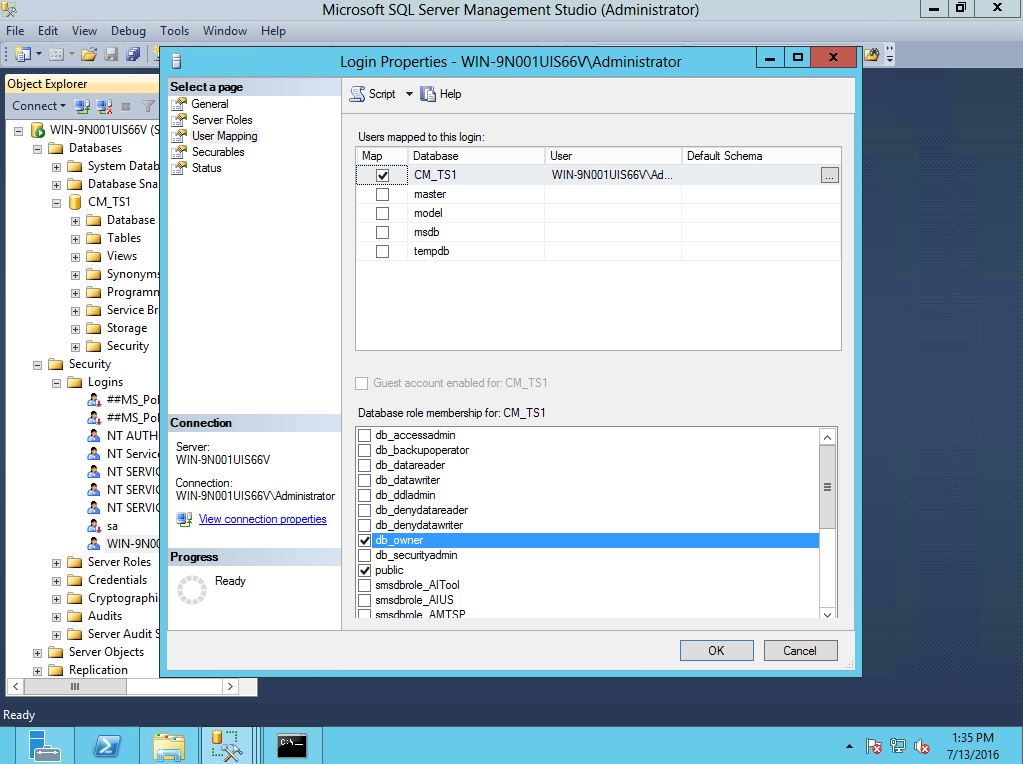1023x764 pixels.
Task: Click the Open File toolbar icon
Action: pos(89,54)
